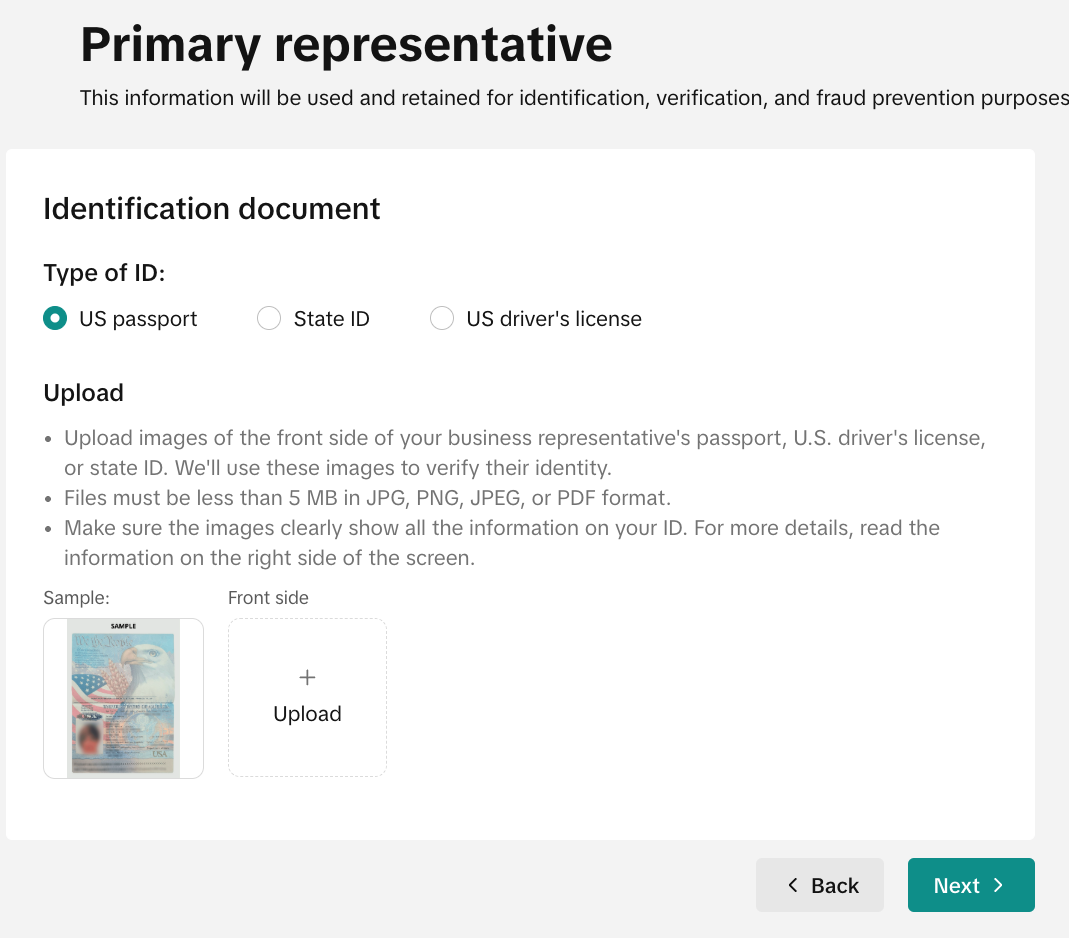Open the sample passport image thumbnail
Viewport: 1069px width, 938px height.
click(123, 698)
